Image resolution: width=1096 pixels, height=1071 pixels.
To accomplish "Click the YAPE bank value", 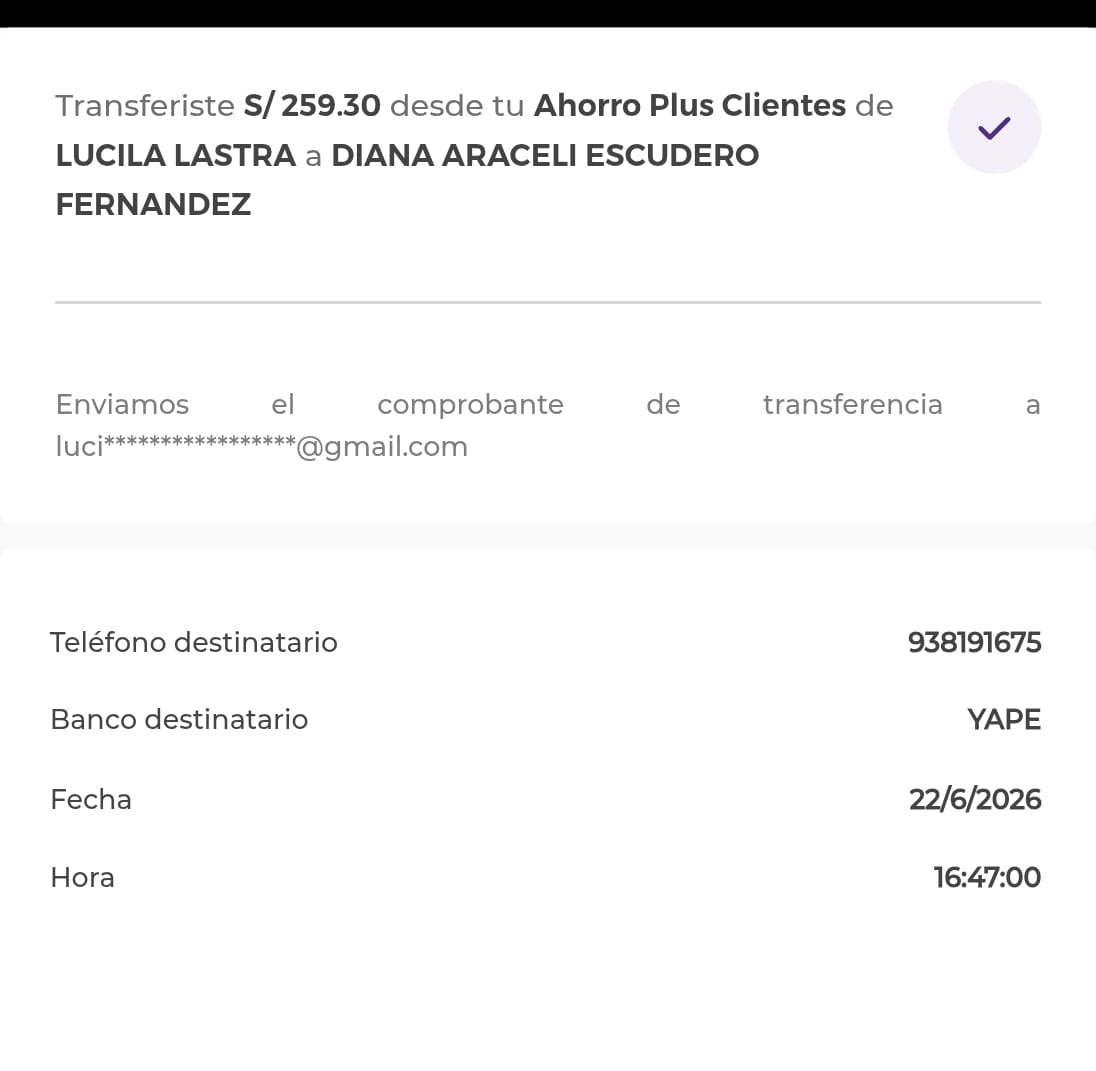I will 1004,719.
